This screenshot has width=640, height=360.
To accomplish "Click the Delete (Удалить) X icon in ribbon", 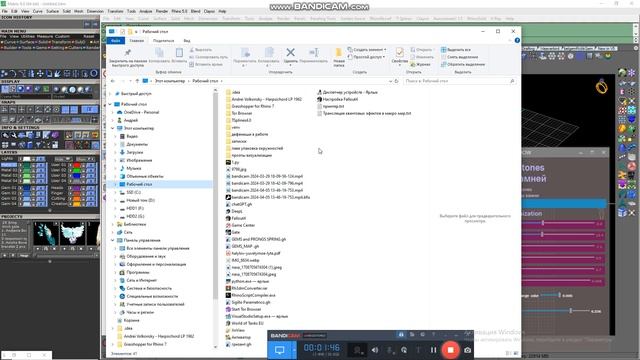I will pos(290,54).
